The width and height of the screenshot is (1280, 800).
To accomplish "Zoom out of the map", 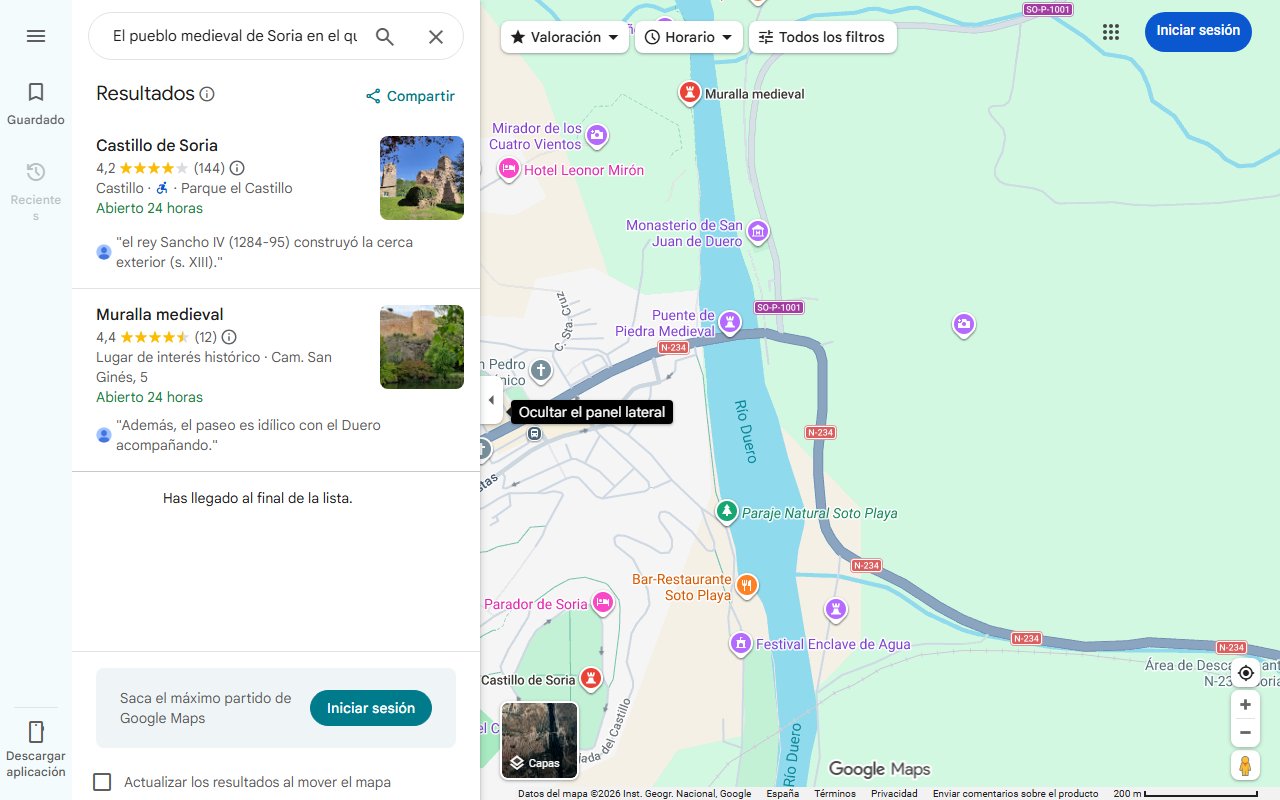I will (x=1245, y=733).
